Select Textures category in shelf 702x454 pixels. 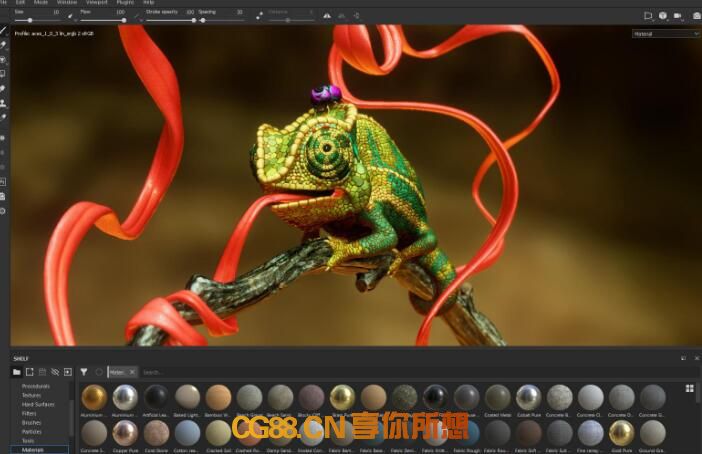coord(31,395)
